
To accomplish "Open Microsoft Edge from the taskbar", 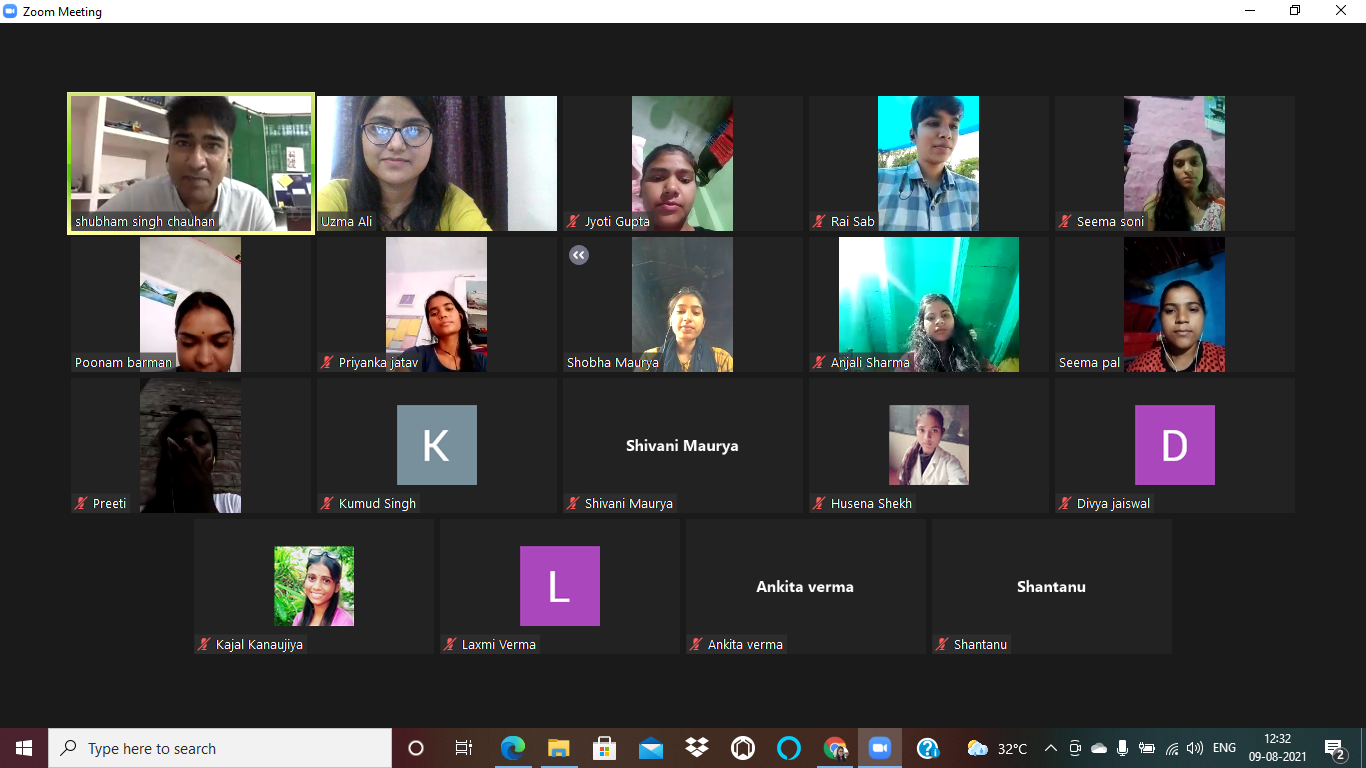I will [513, 748].
